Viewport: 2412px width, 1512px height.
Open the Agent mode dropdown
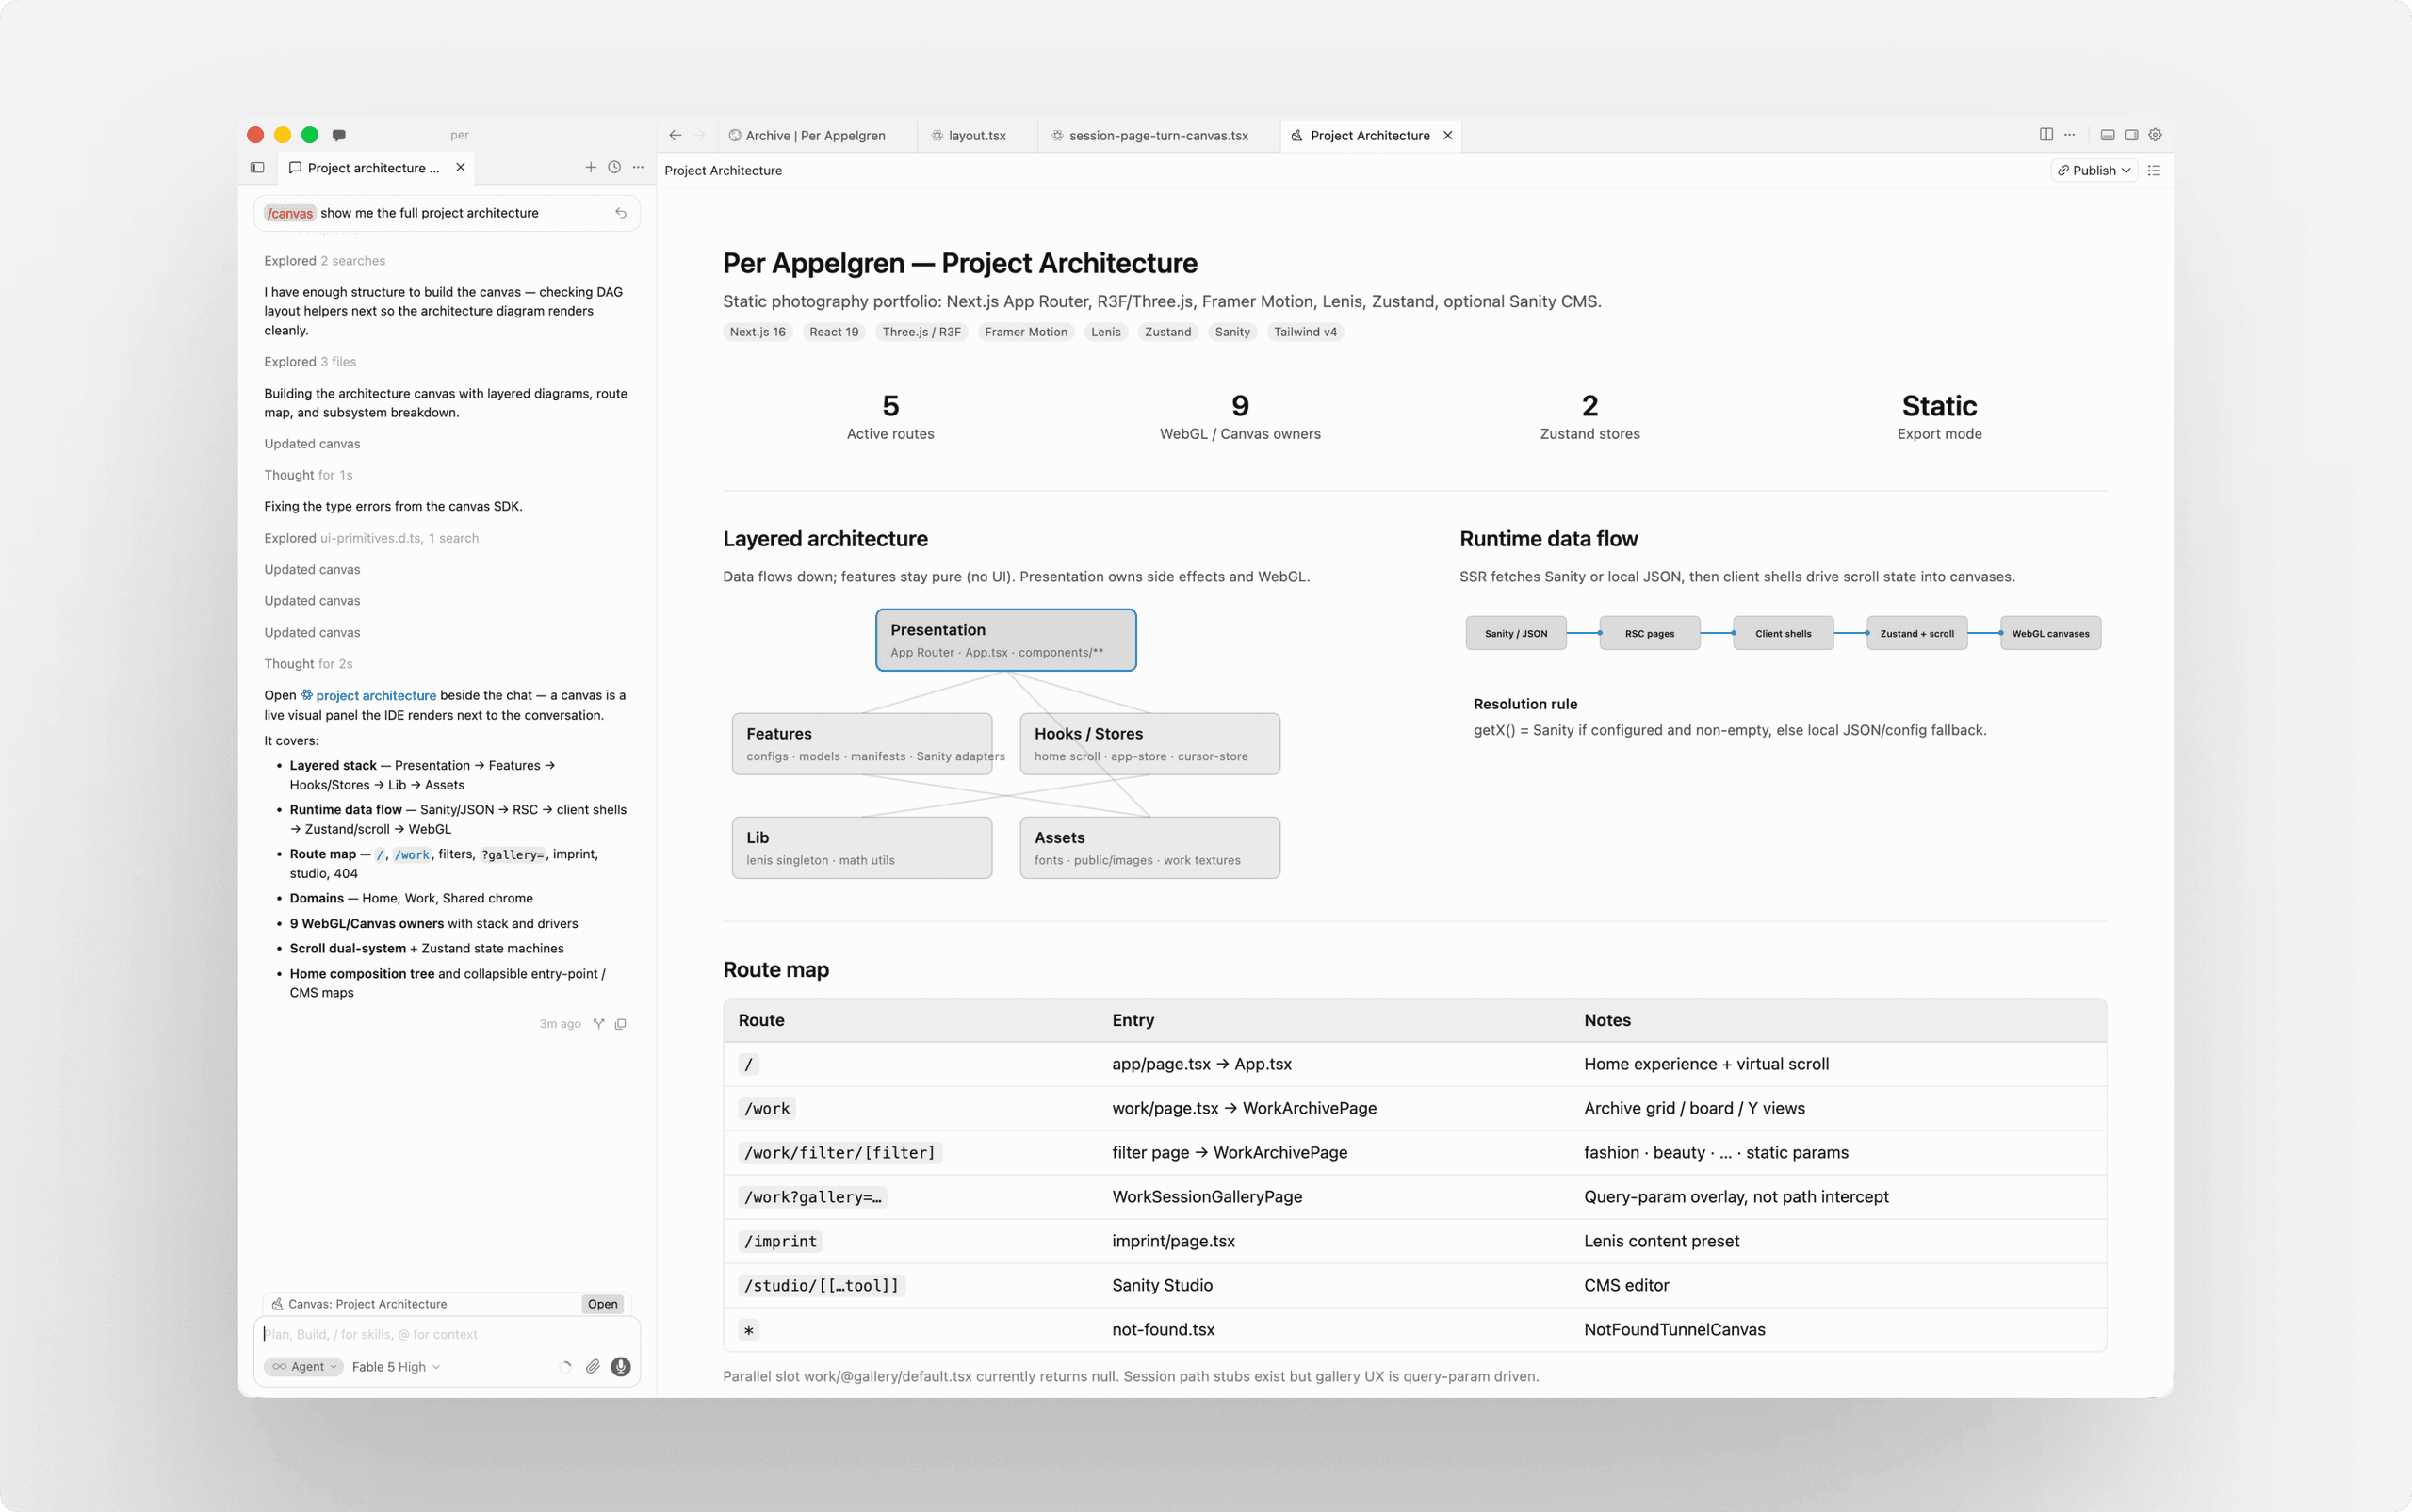[x=303, y=1367]
